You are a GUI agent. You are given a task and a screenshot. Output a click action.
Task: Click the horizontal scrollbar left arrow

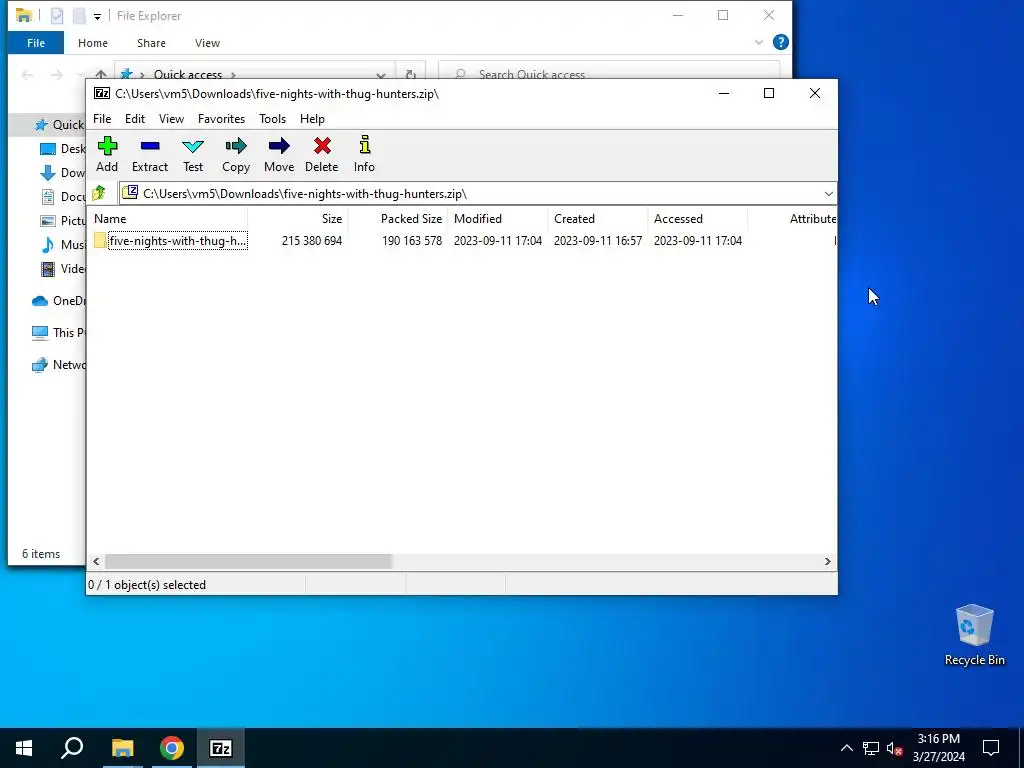point(97,562)
